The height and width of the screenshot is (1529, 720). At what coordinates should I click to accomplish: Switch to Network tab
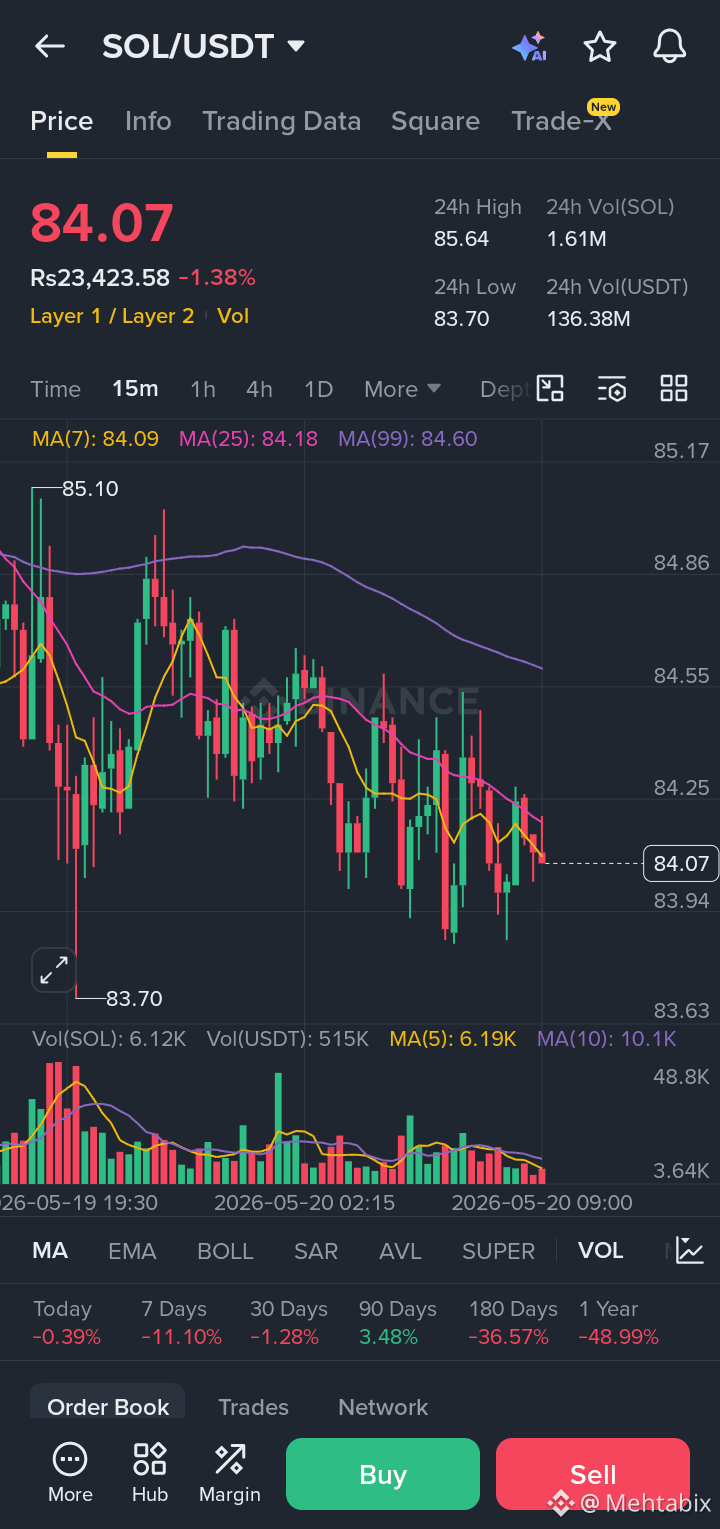click(383, 1407)
